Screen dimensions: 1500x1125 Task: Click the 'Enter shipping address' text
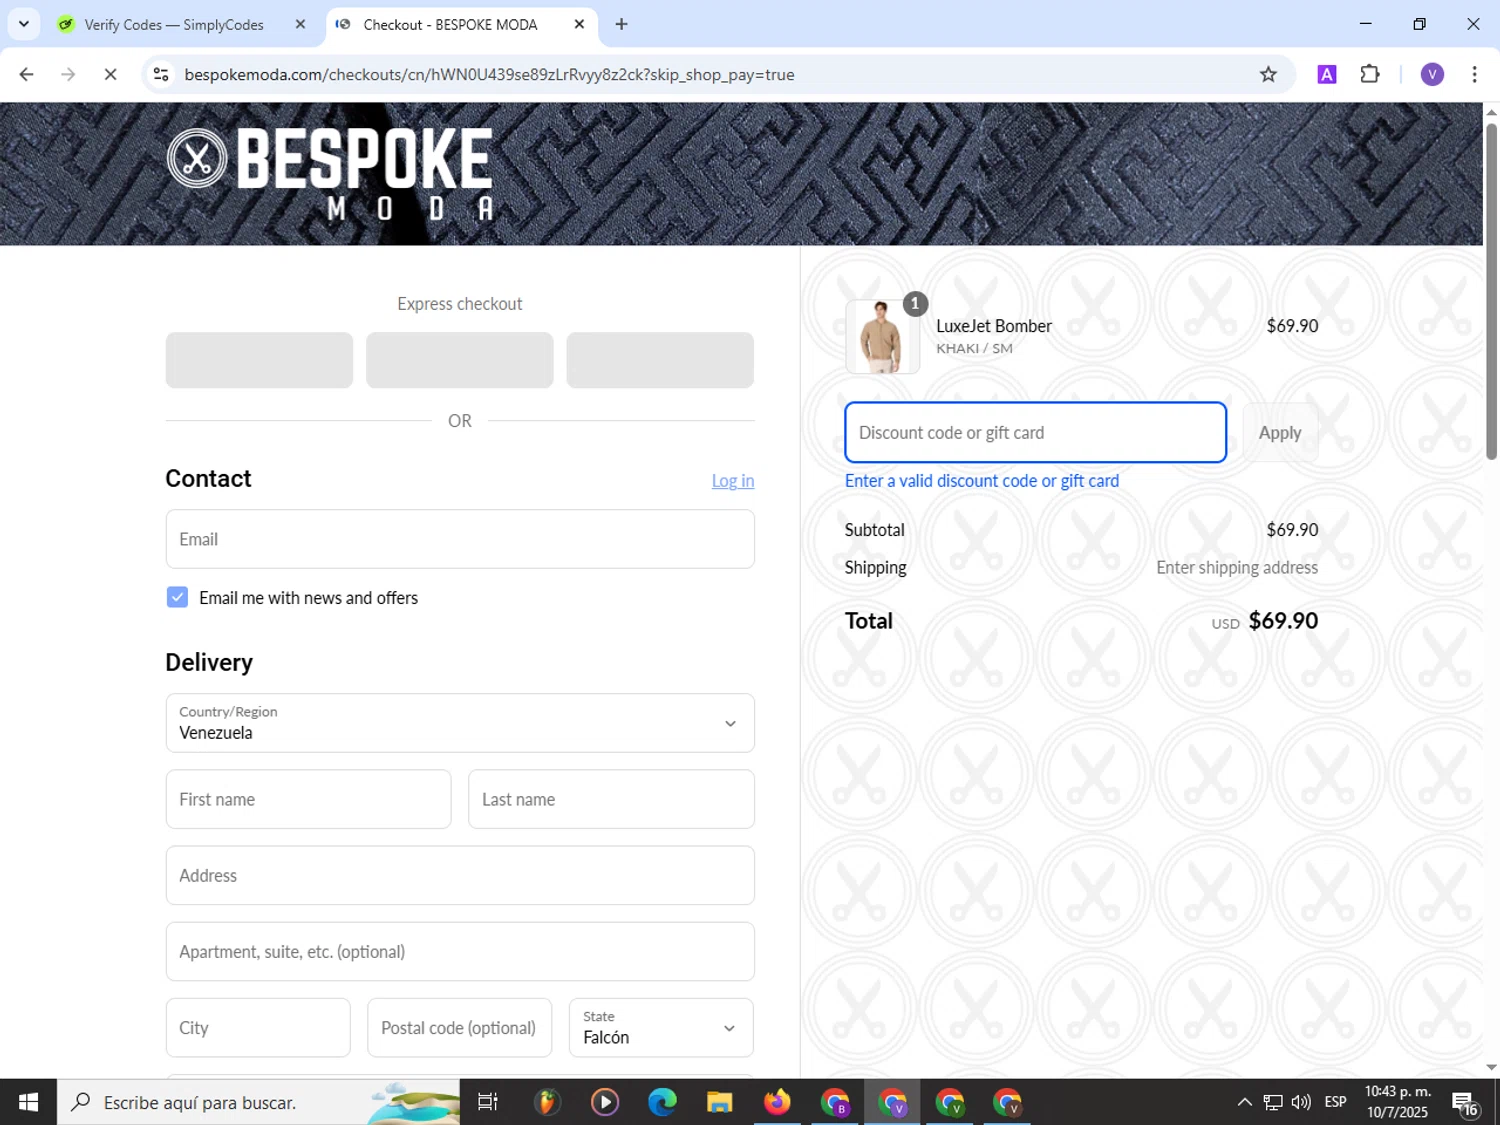click(1237, 568)
